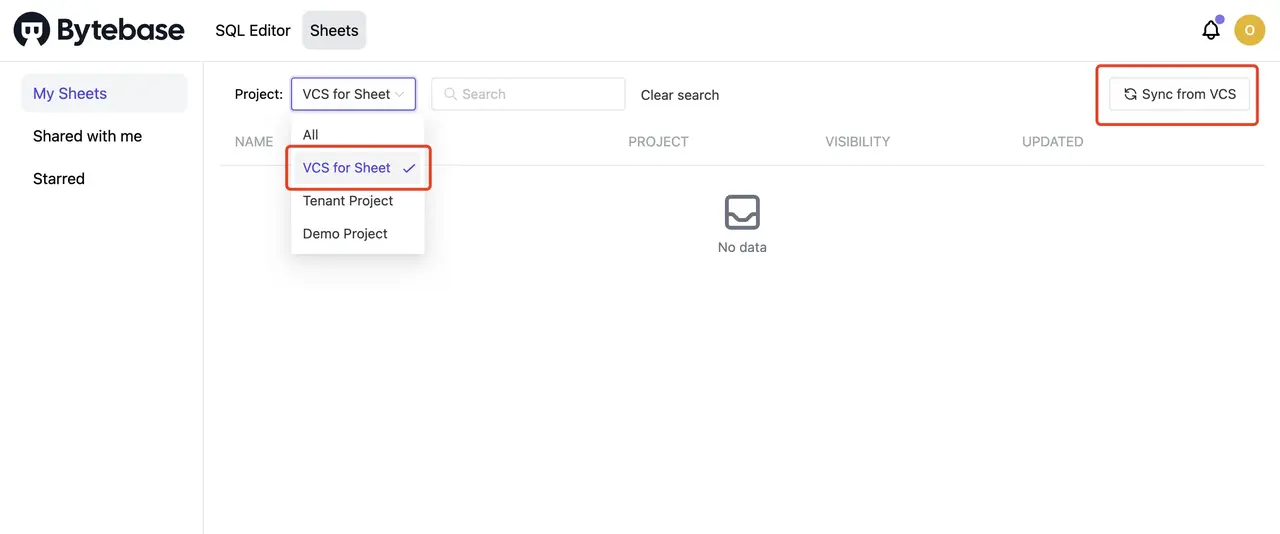View Starred sheets
1280x534 pixels.
59,179
